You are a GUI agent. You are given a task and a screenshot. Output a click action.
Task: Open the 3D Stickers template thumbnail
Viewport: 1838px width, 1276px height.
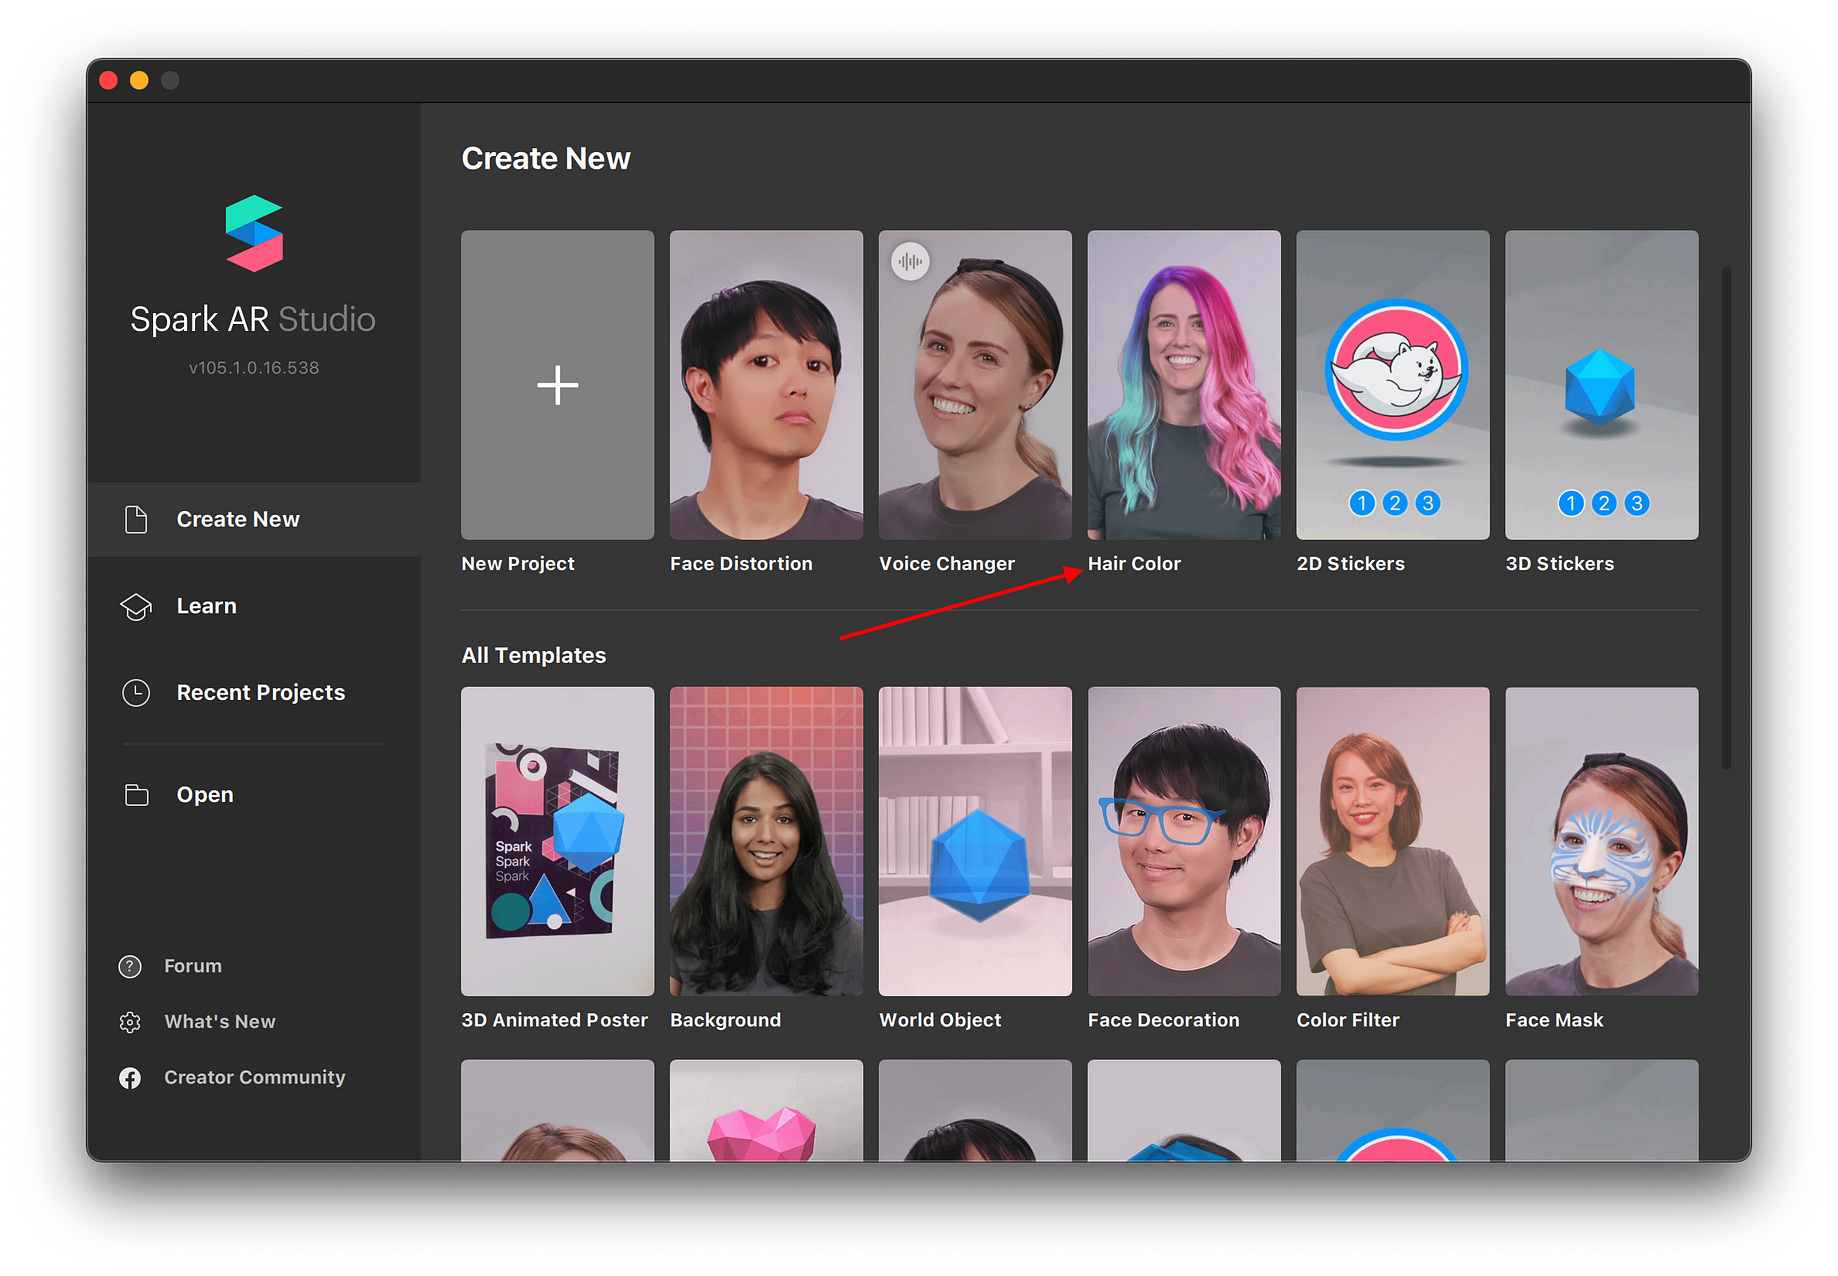point(1602,385)
